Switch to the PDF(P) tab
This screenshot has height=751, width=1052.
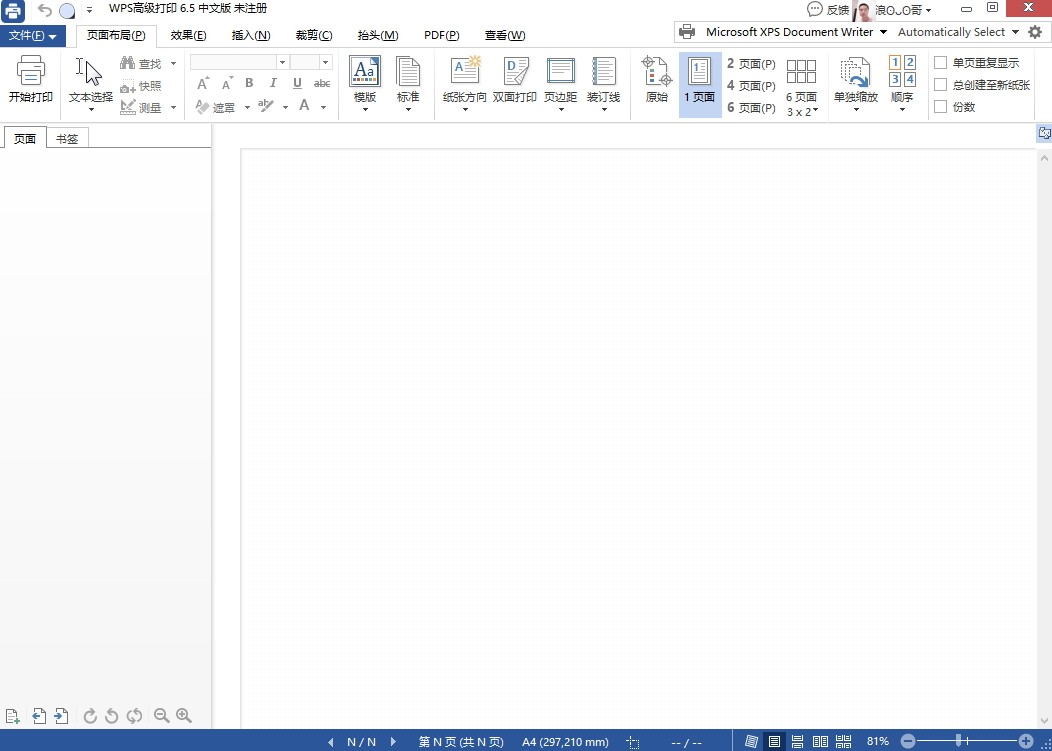pyautogui.click(x=441, y=36)
